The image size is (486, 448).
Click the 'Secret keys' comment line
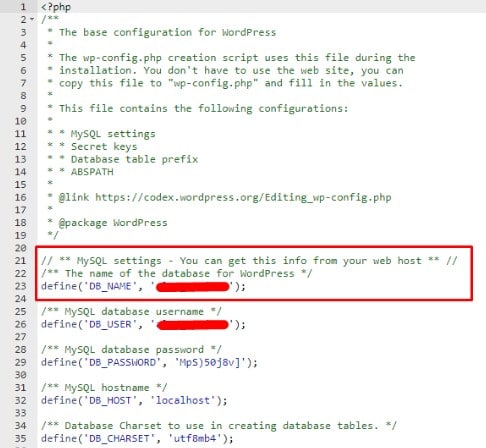pos(104,147)
